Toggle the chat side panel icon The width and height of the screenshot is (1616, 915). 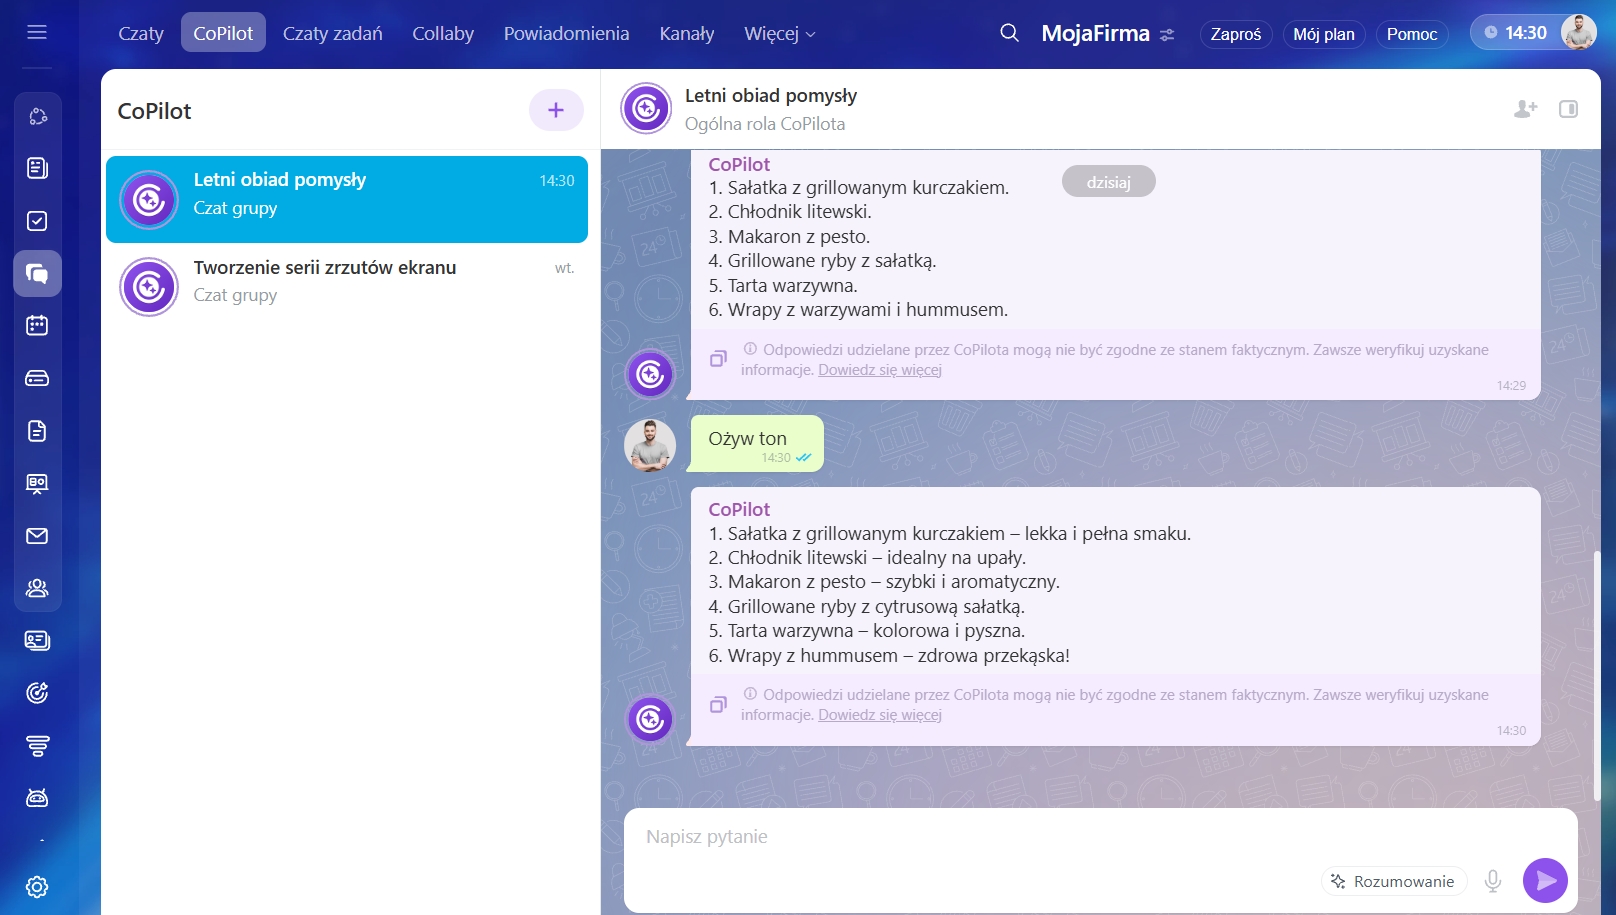tap(1568, 109)
